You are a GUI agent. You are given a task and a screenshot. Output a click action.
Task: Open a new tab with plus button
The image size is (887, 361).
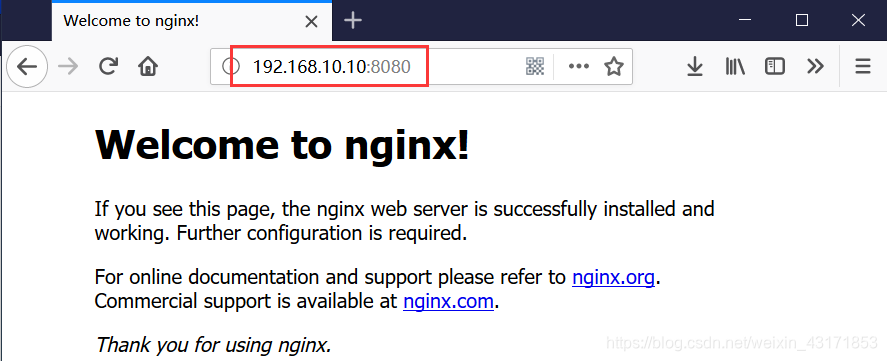(x=353, y=21)
